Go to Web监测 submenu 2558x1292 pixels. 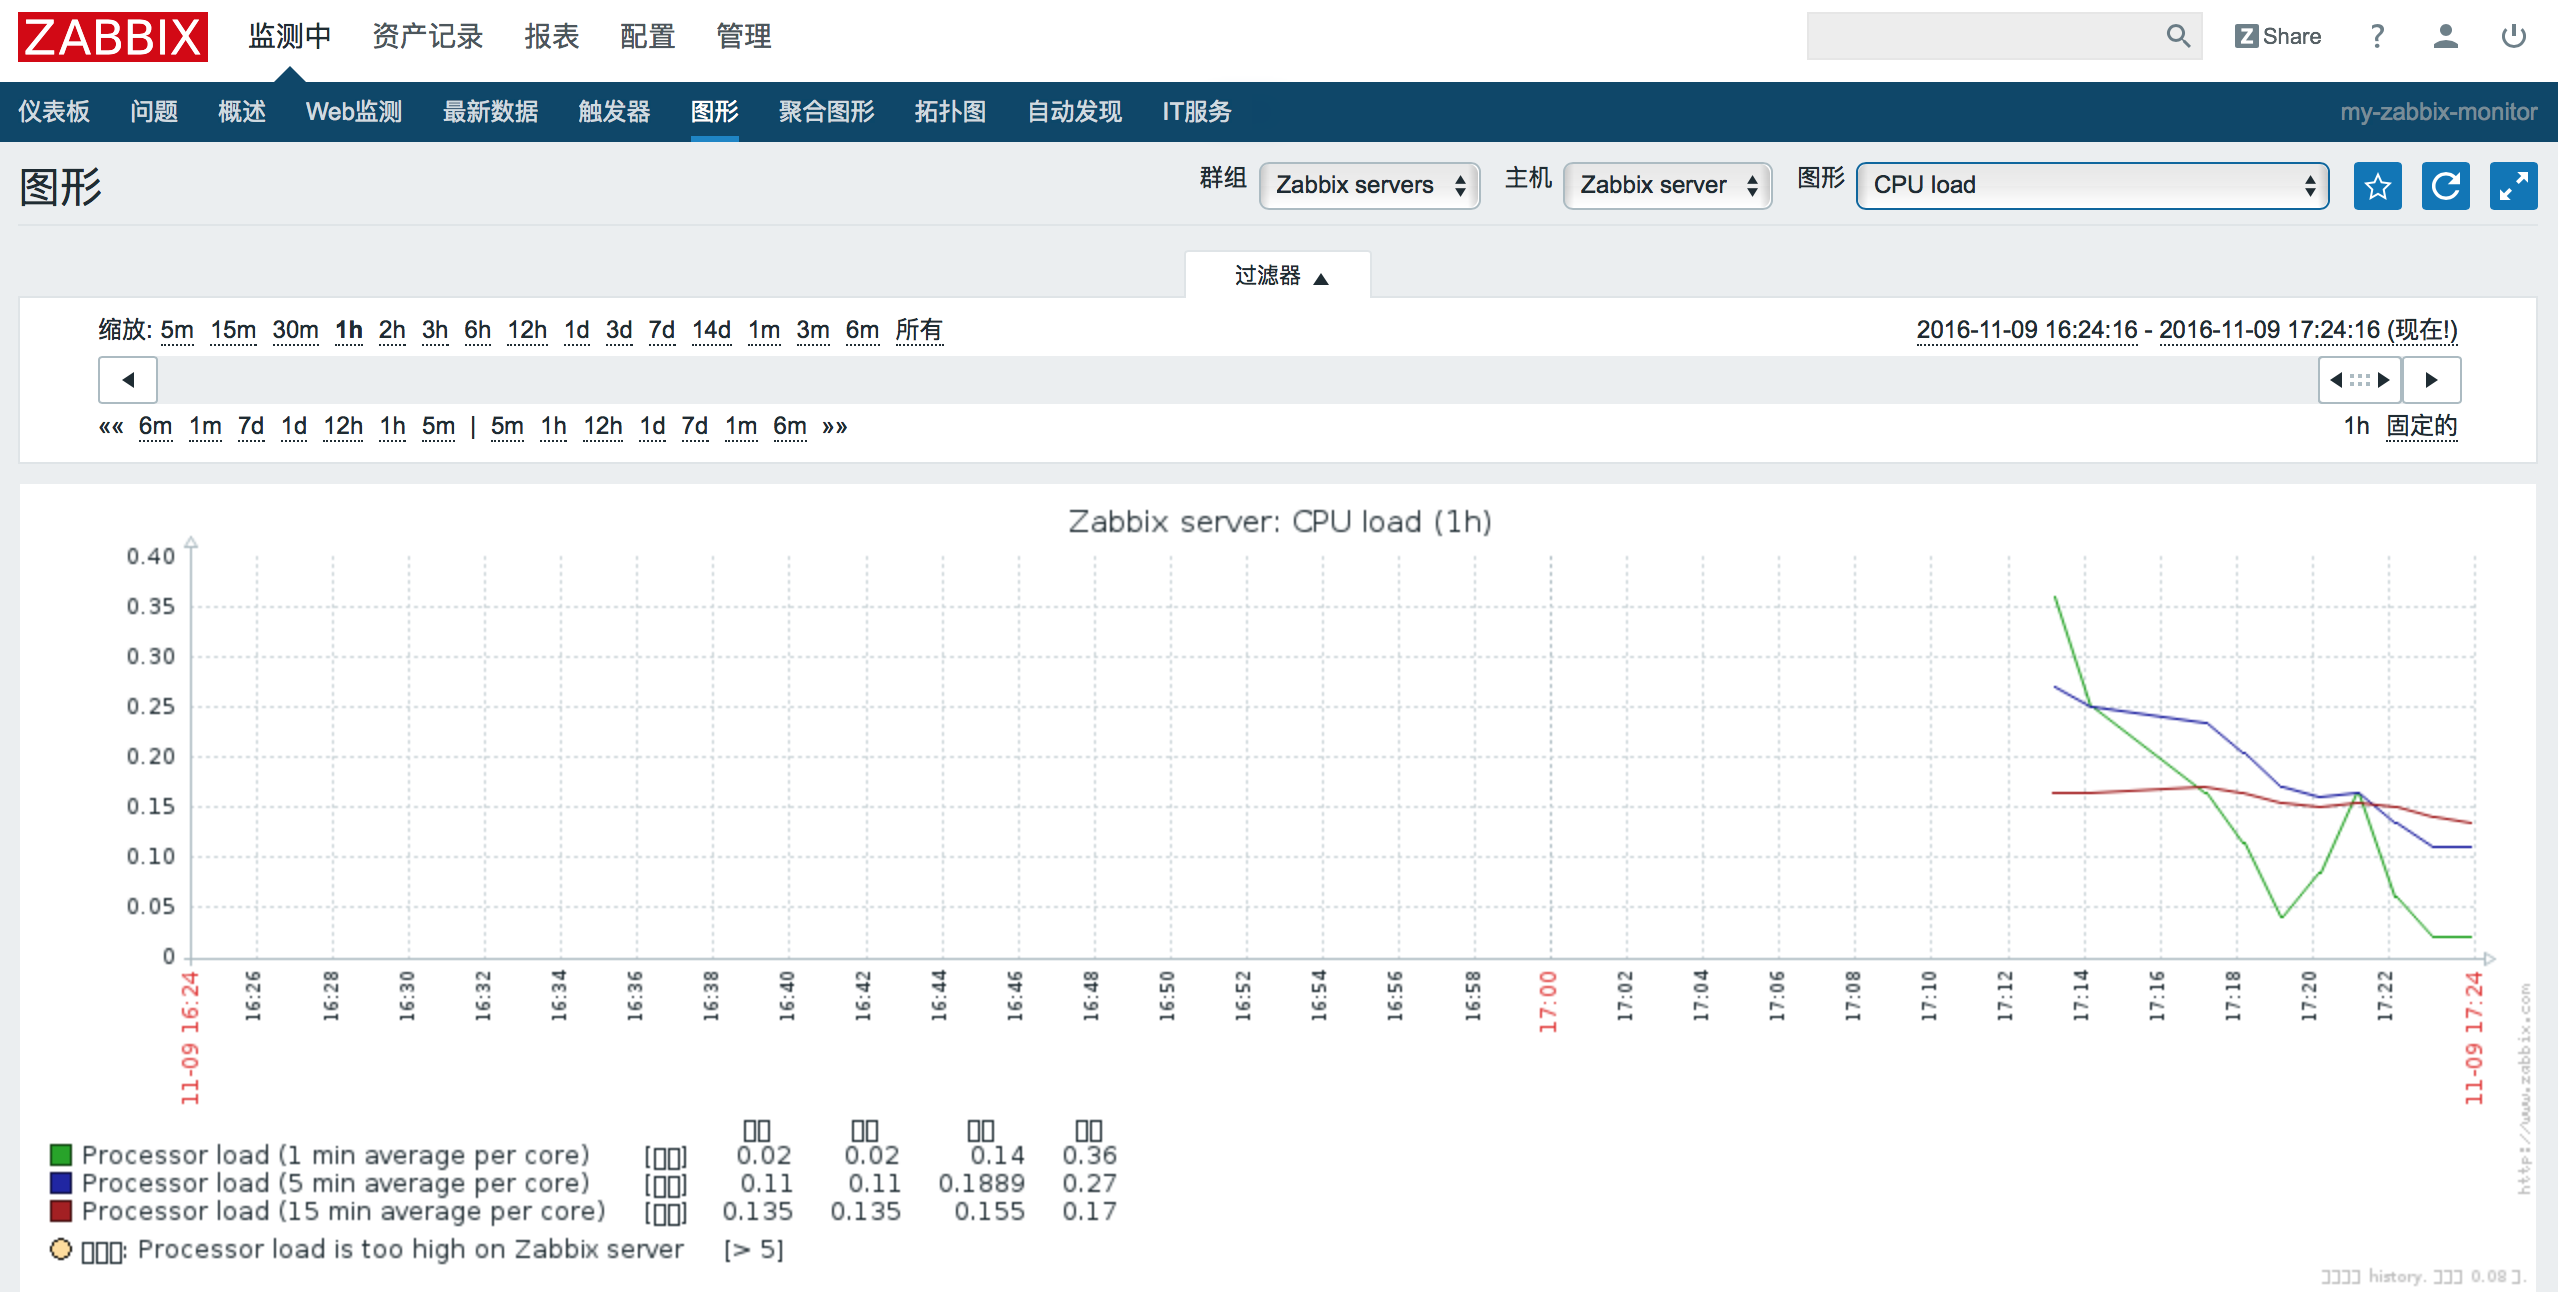click(354, 111)
